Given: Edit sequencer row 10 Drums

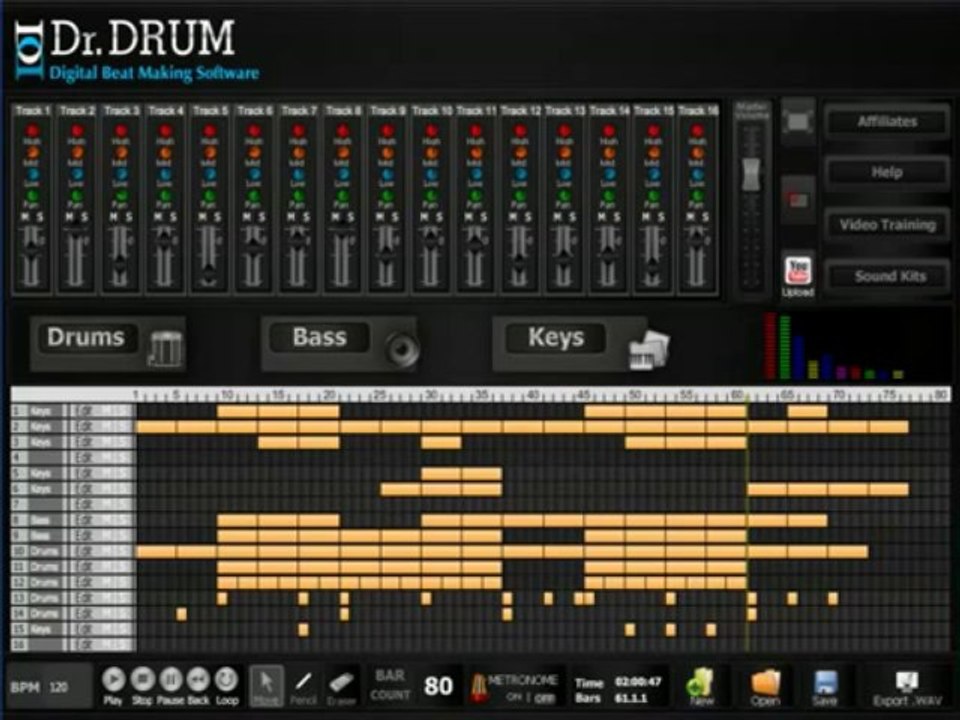Looking at the screenshot, I should point(85,551).
